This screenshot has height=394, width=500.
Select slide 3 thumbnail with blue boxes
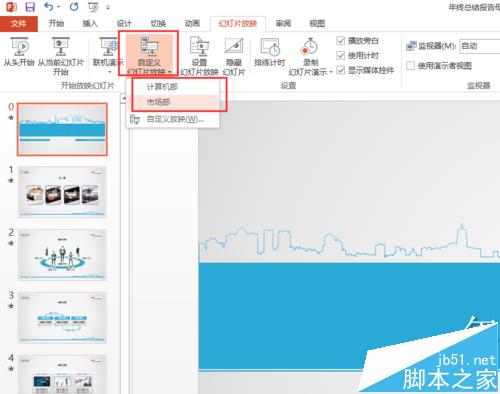point(62,318)
